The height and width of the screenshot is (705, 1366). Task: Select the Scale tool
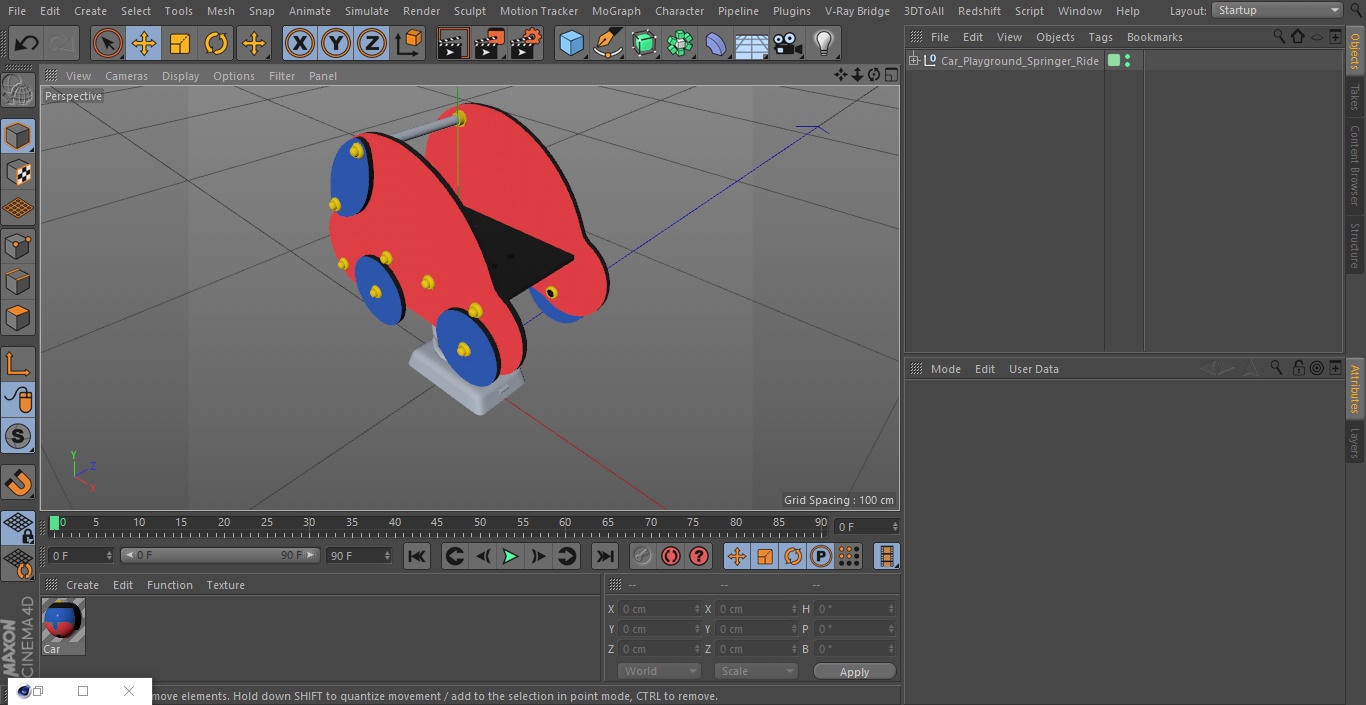click(x=180, y=43)
